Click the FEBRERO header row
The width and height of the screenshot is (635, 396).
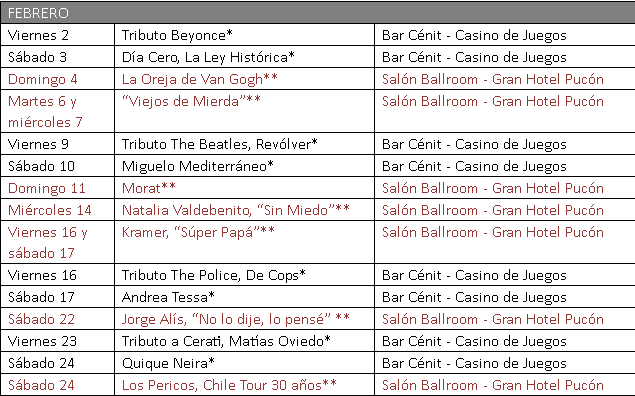click(x=318, y=13)
